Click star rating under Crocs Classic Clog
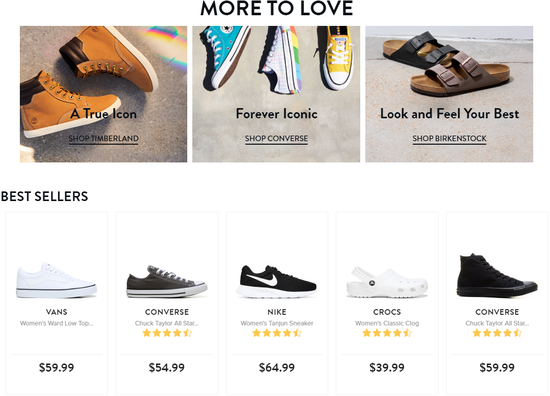550x396 pixels. pyautogui.click(x=387, y=333)
